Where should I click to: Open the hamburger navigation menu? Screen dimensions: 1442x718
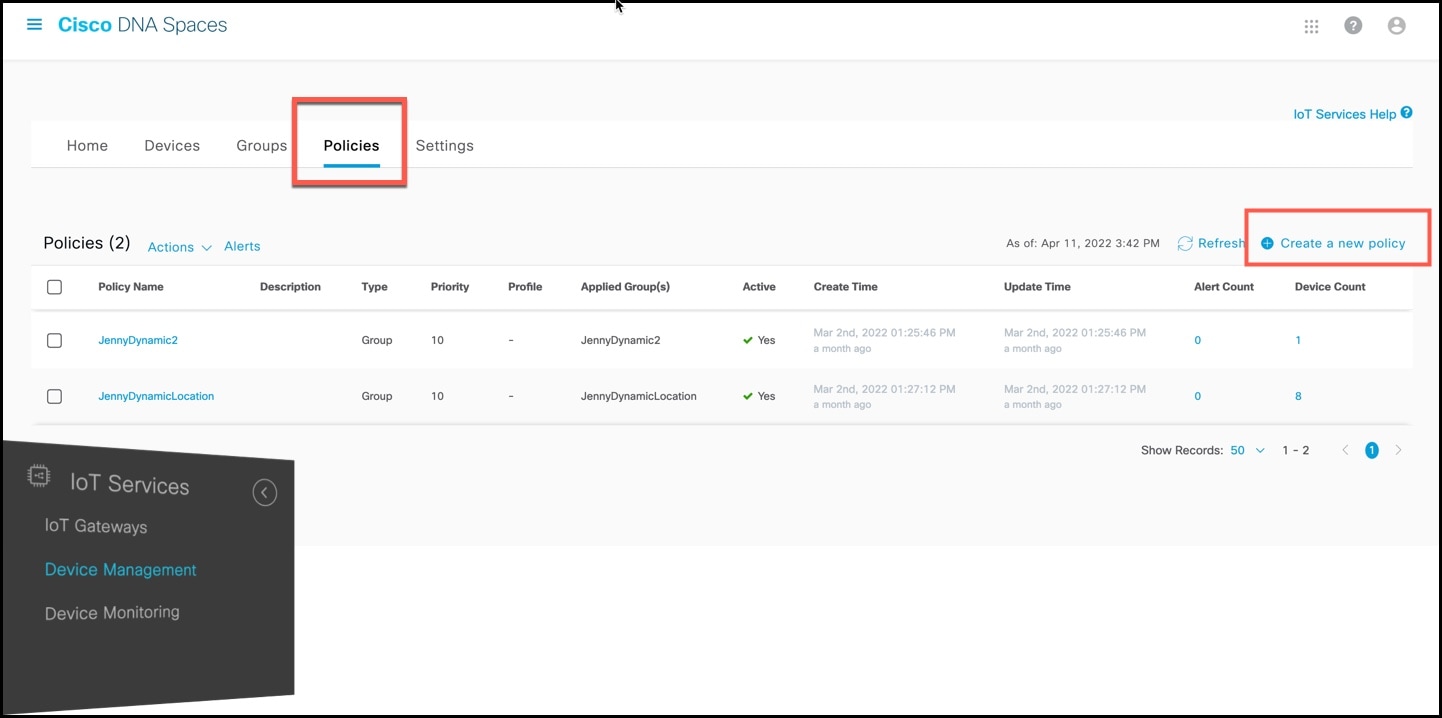34,25
